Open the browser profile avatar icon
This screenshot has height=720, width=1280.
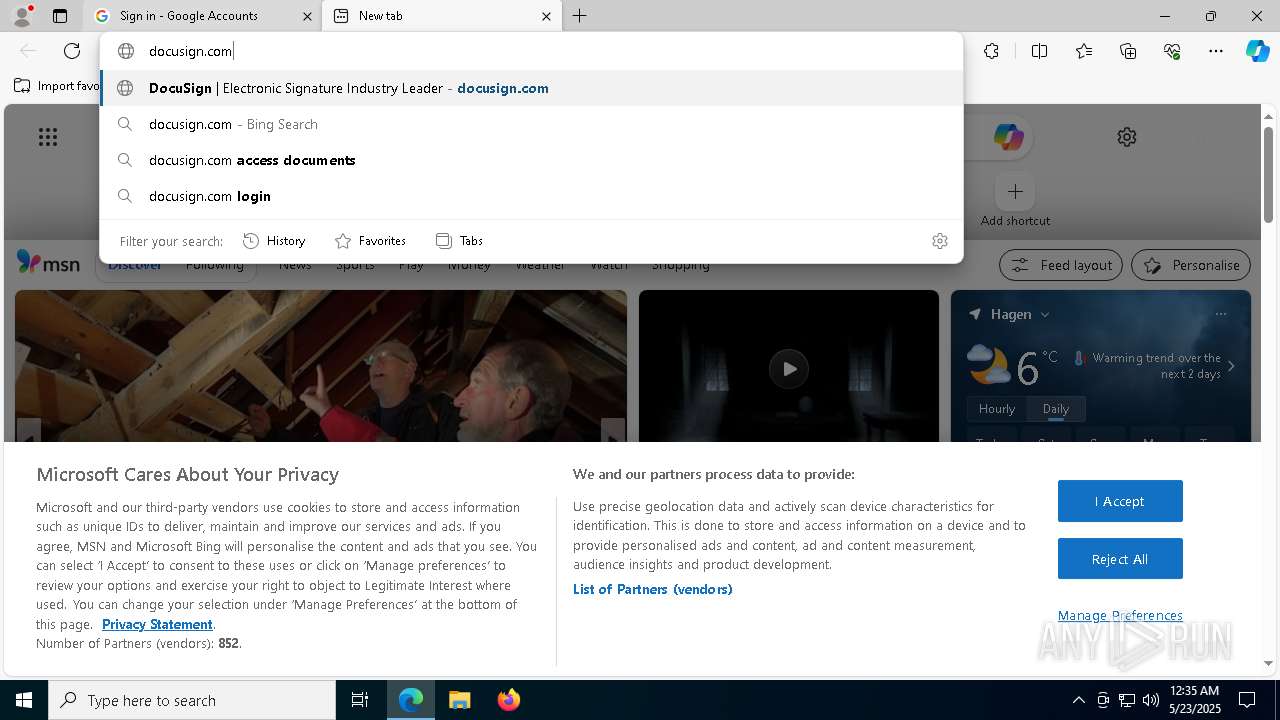point(22,16)
